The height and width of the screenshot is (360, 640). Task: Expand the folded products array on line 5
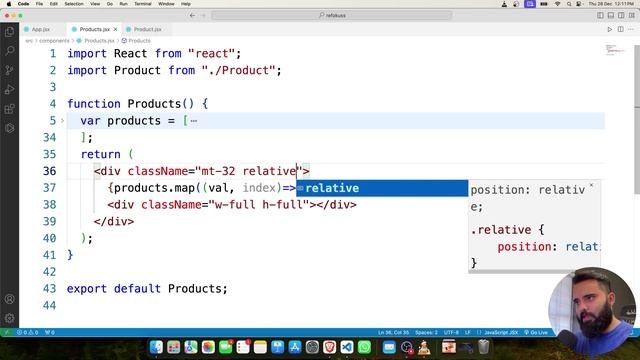[x=62, y=120]
